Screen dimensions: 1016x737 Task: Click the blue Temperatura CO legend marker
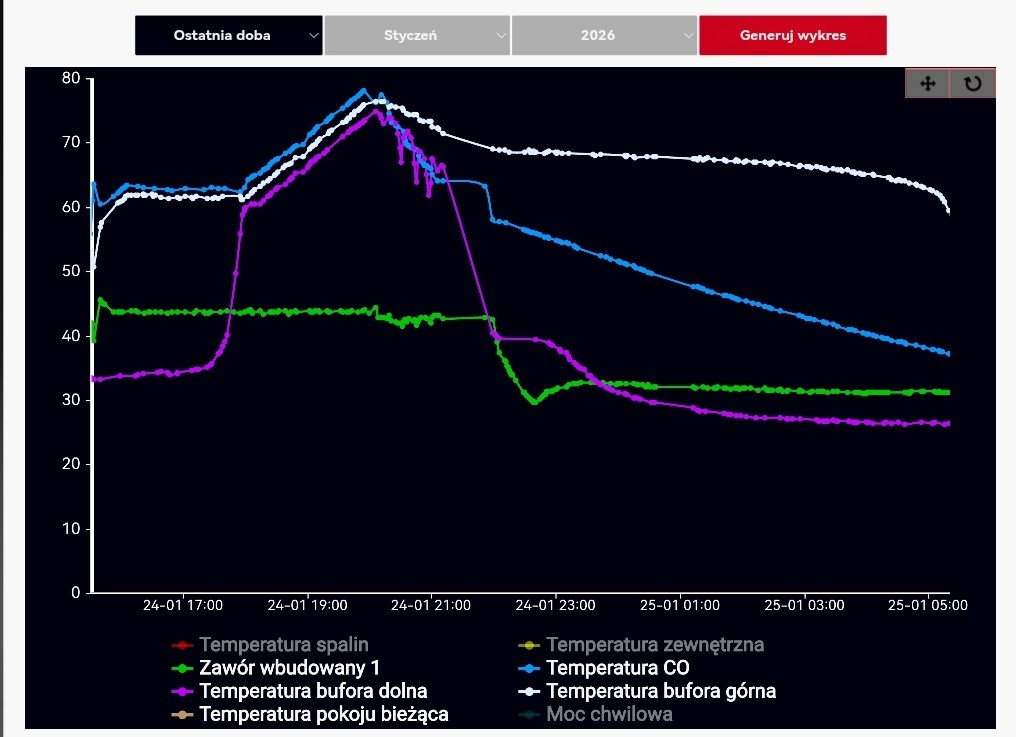[x=529, y=668]
